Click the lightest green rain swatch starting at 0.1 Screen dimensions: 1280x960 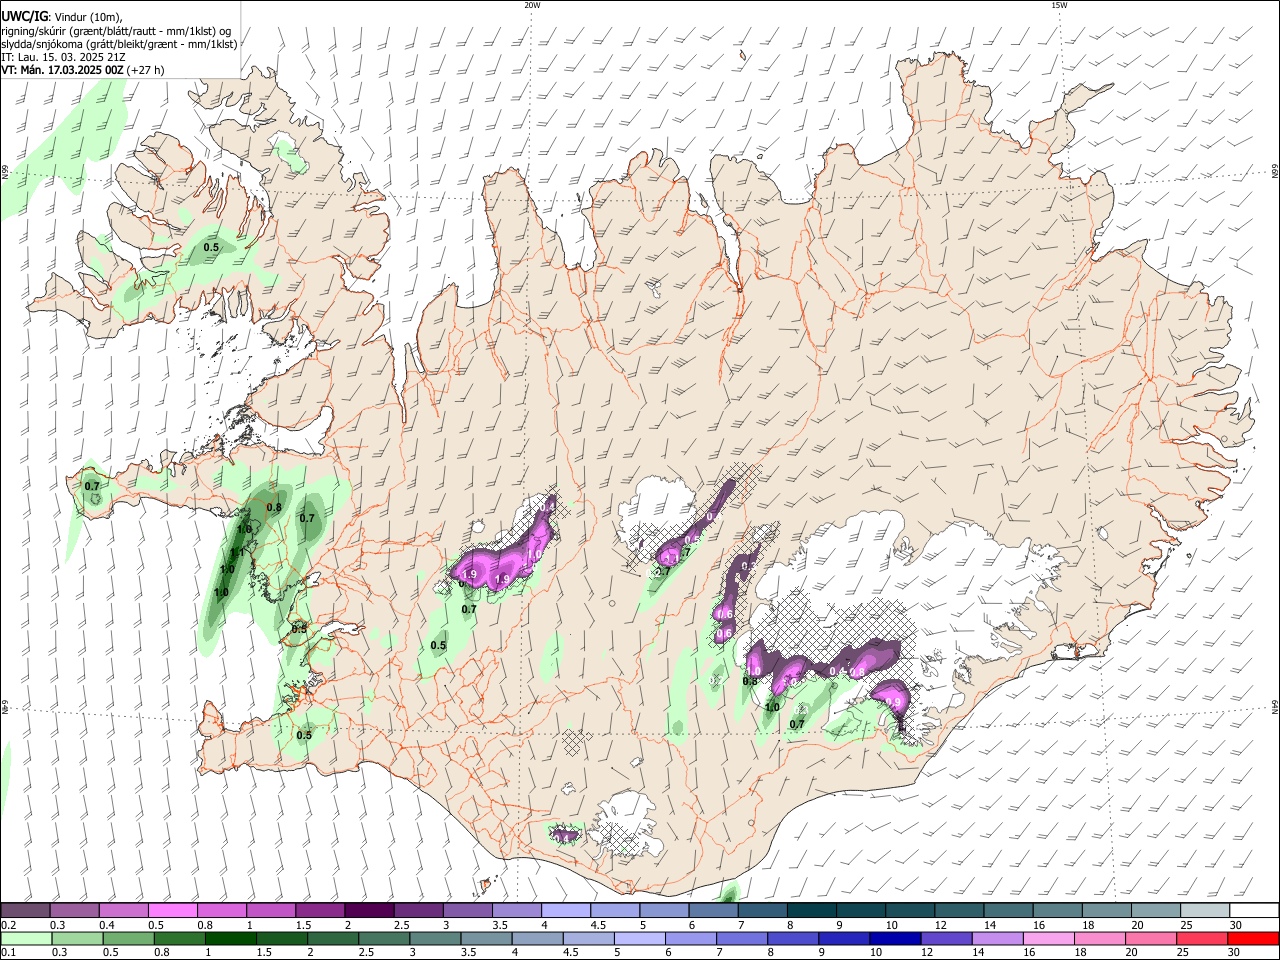tap(25, 938)
